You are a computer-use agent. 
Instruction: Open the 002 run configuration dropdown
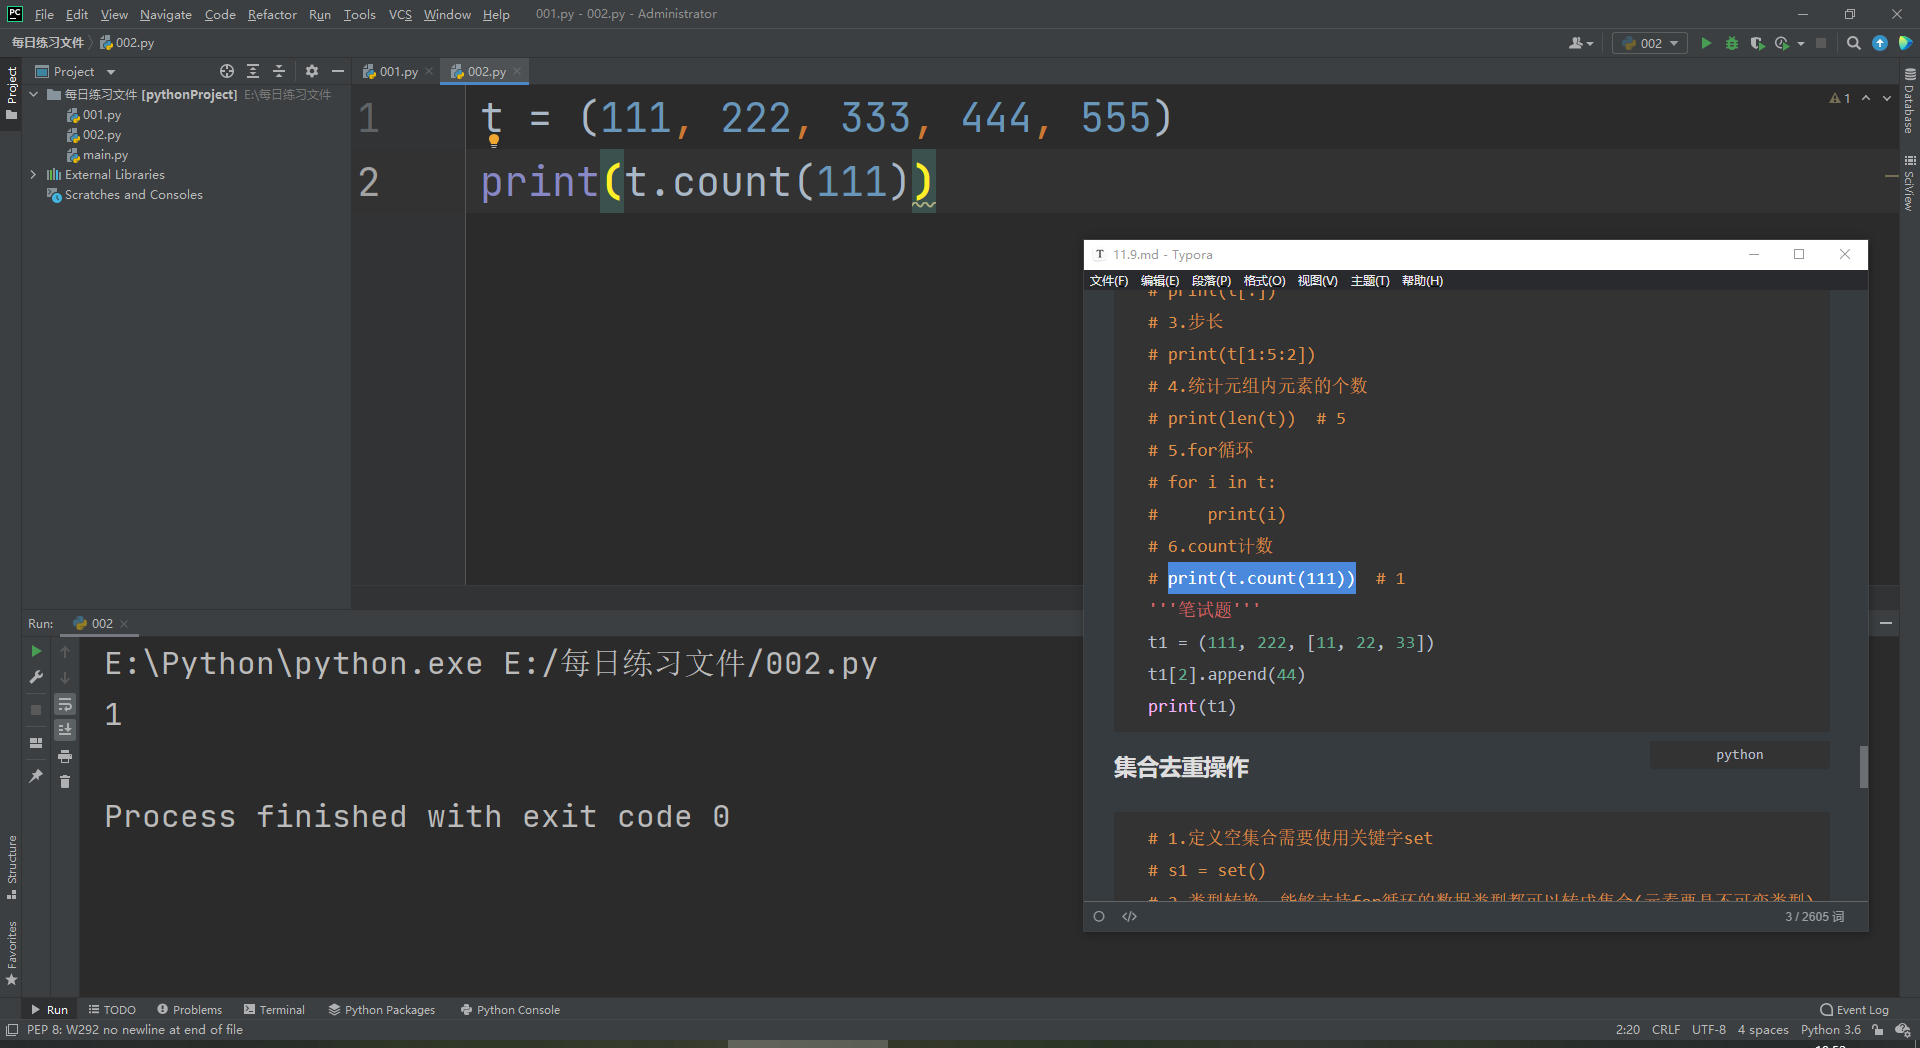coord(1650,43)
